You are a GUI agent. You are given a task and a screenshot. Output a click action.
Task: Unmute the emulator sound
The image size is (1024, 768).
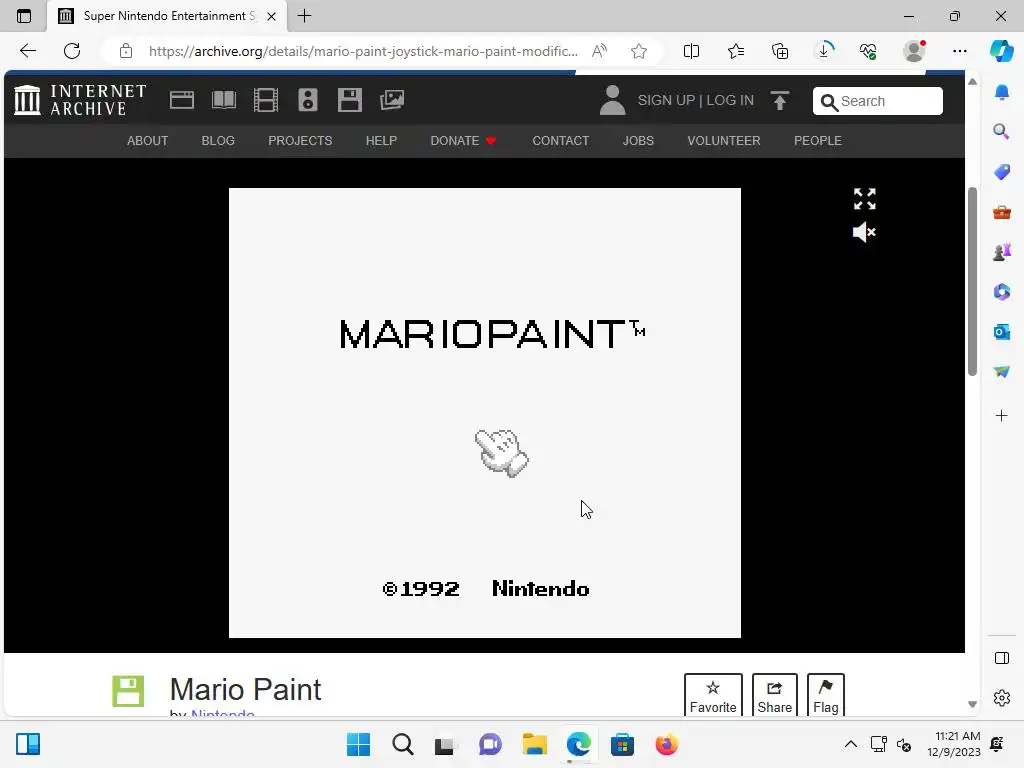[864, 232]
